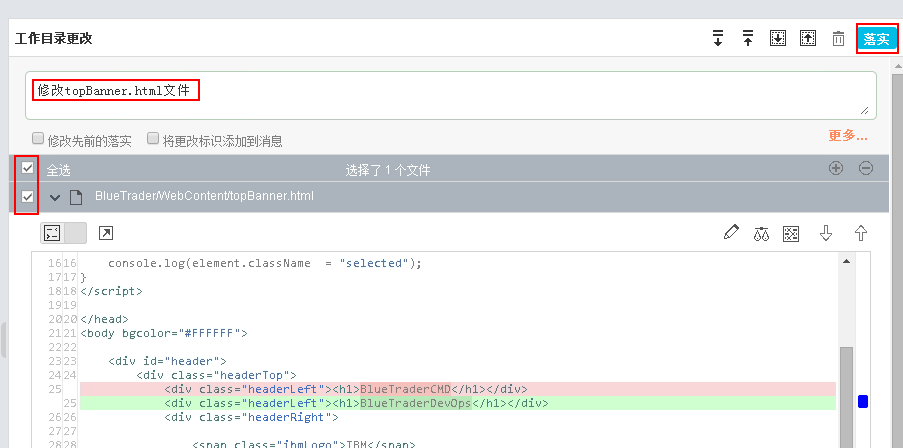Click the 落实 commit button
Viewport: 903px width, 448px height.
point(876,39)
